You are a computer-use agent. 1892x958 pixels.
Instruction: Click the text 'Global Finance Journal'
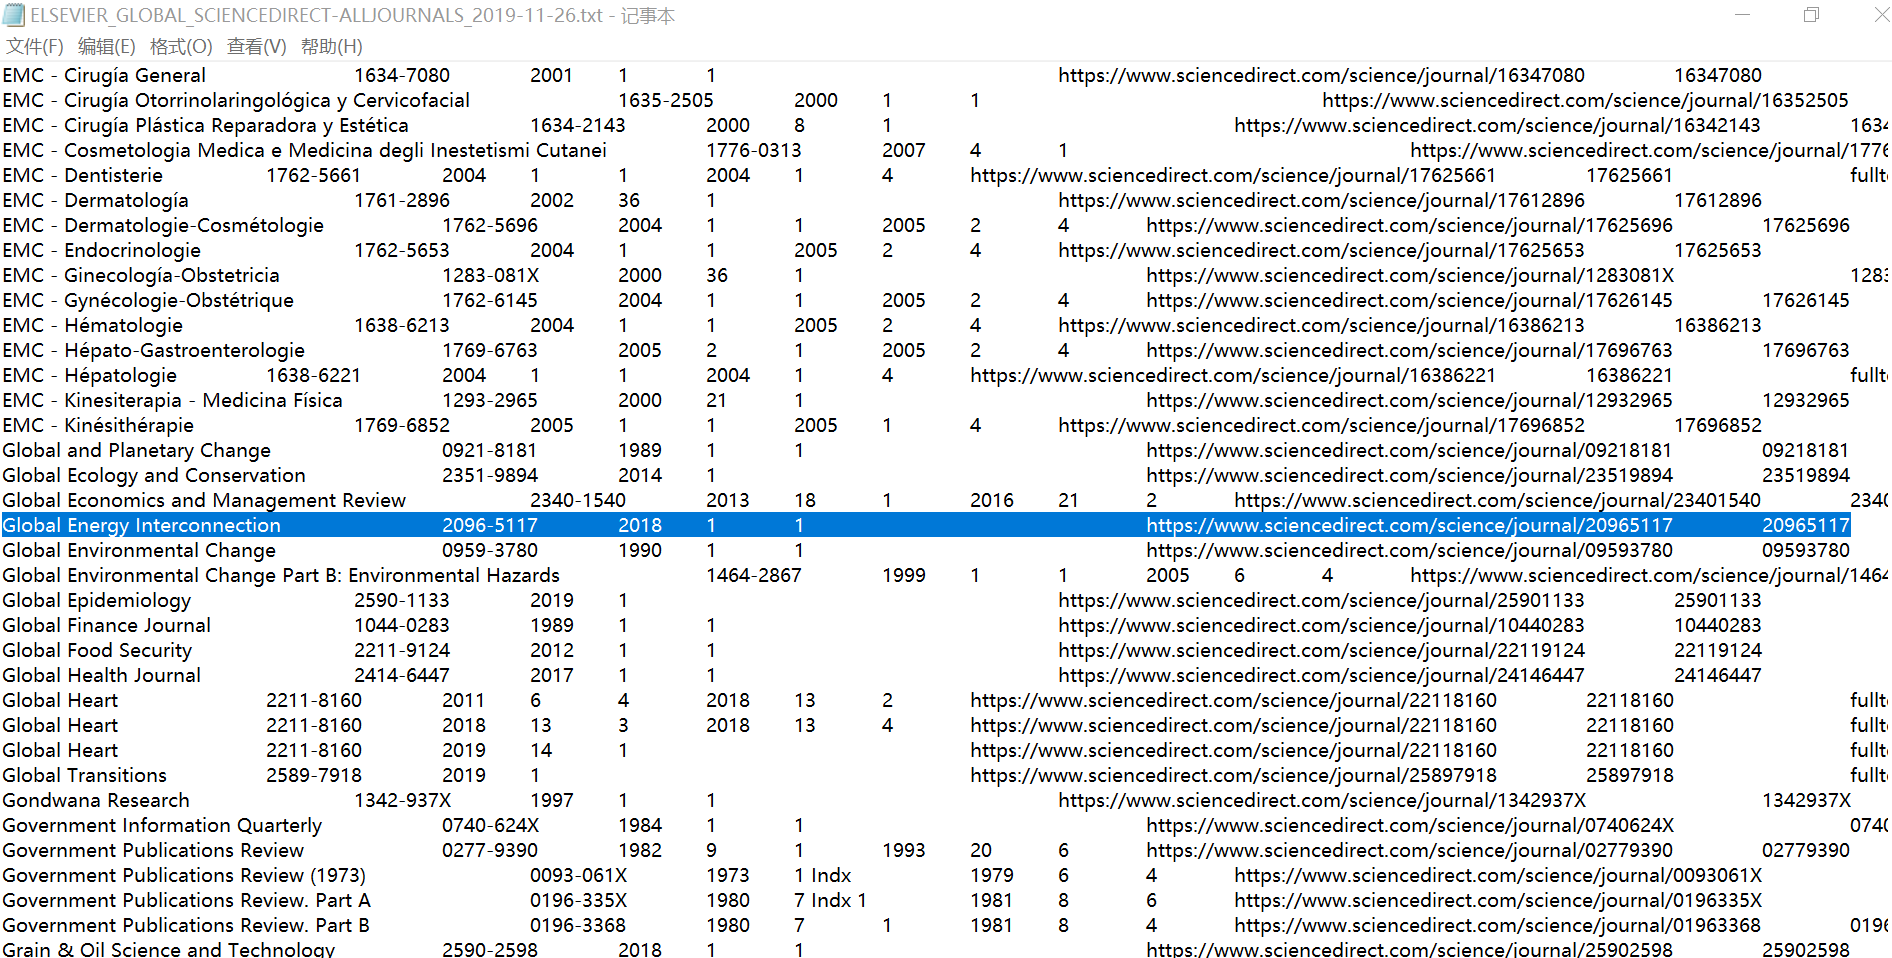tap(107, 625)
